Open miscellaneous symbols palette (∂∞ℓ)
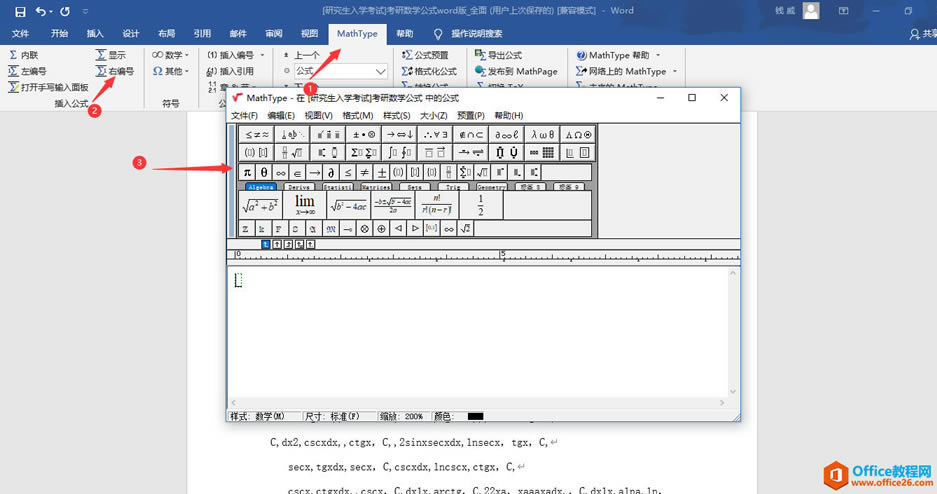Screen dimensions: 937x494 [x=507, y=134]
